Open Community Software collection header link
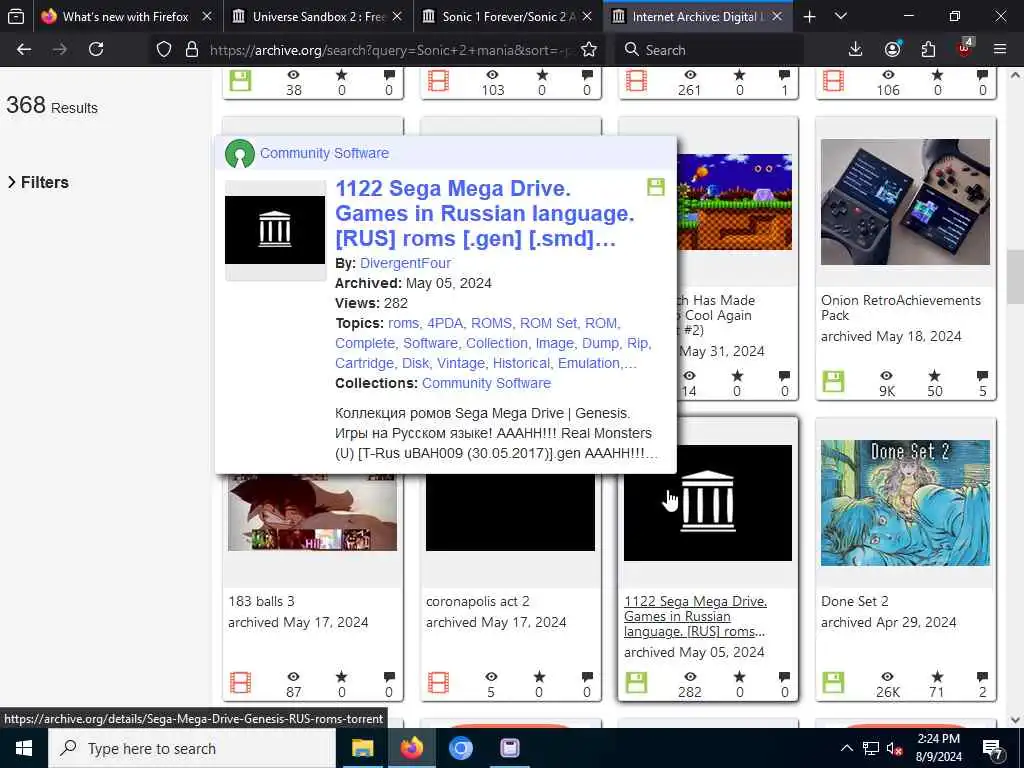1024x768 pixels. [x=324, y=153]
